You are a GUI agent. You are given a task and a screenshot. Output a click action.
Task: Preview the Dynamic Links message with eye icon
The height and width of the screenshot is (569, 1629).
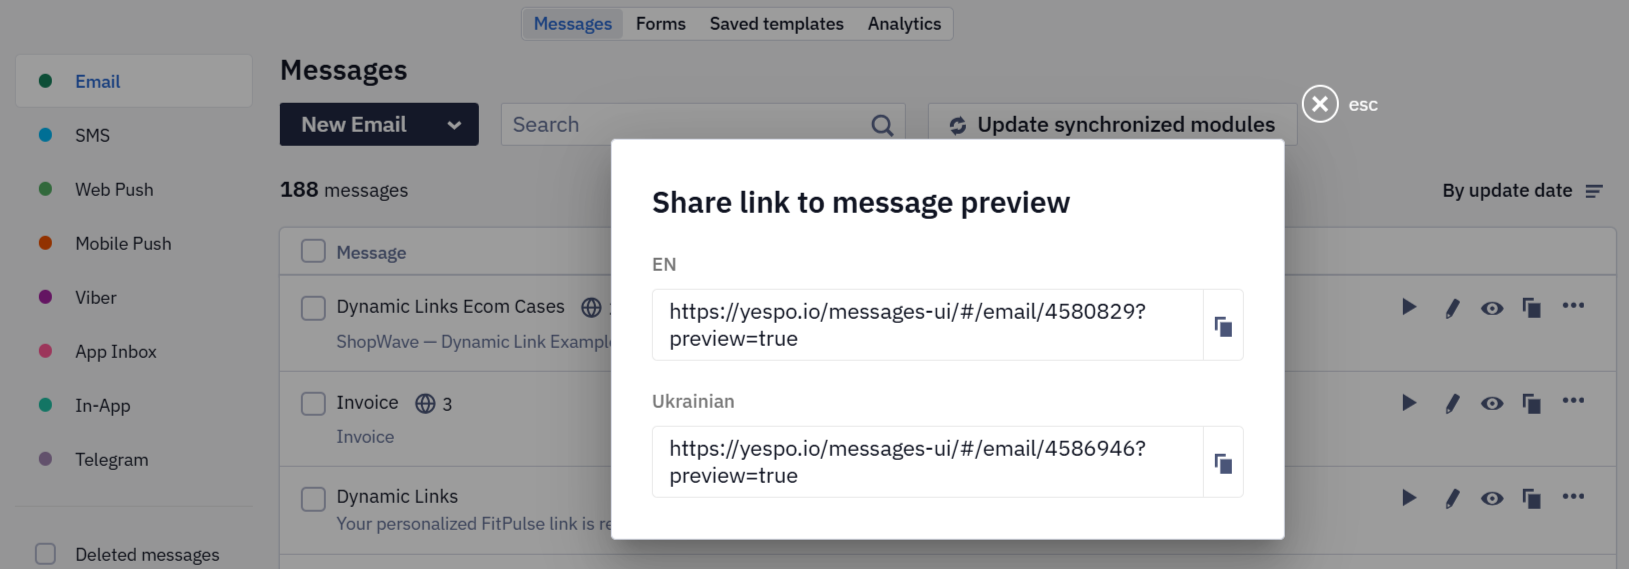(x=1492, y=498)
